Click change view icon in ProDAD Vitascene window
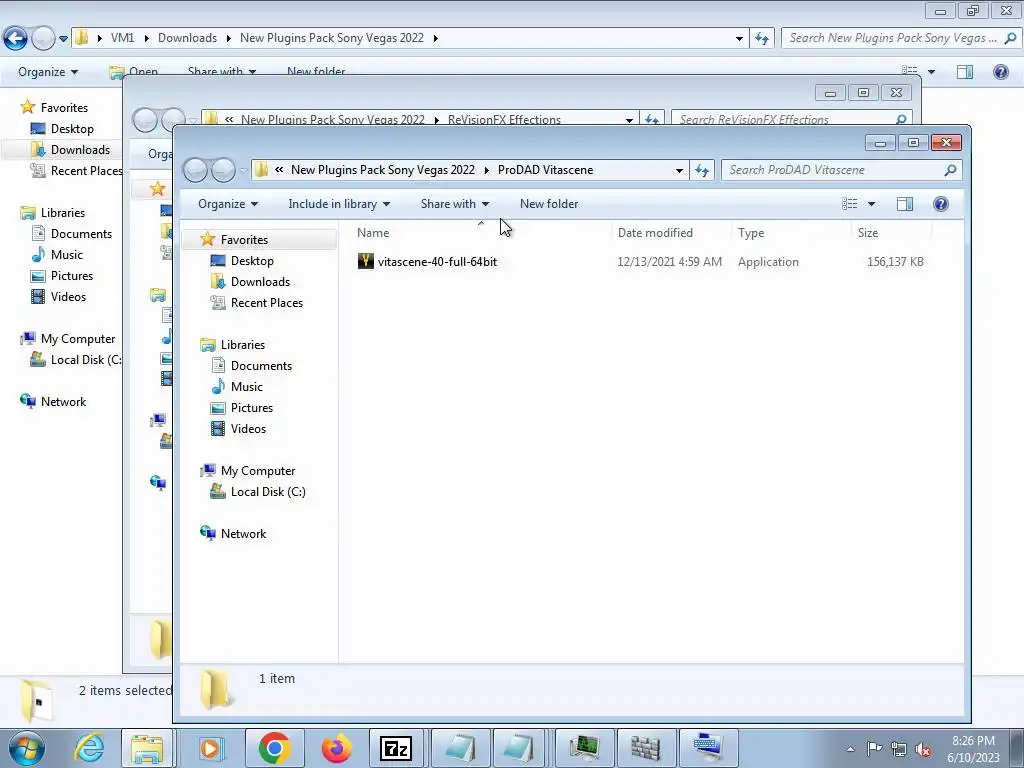The width and height of the screenshot is (1024, 768). [x=850, y=204]
